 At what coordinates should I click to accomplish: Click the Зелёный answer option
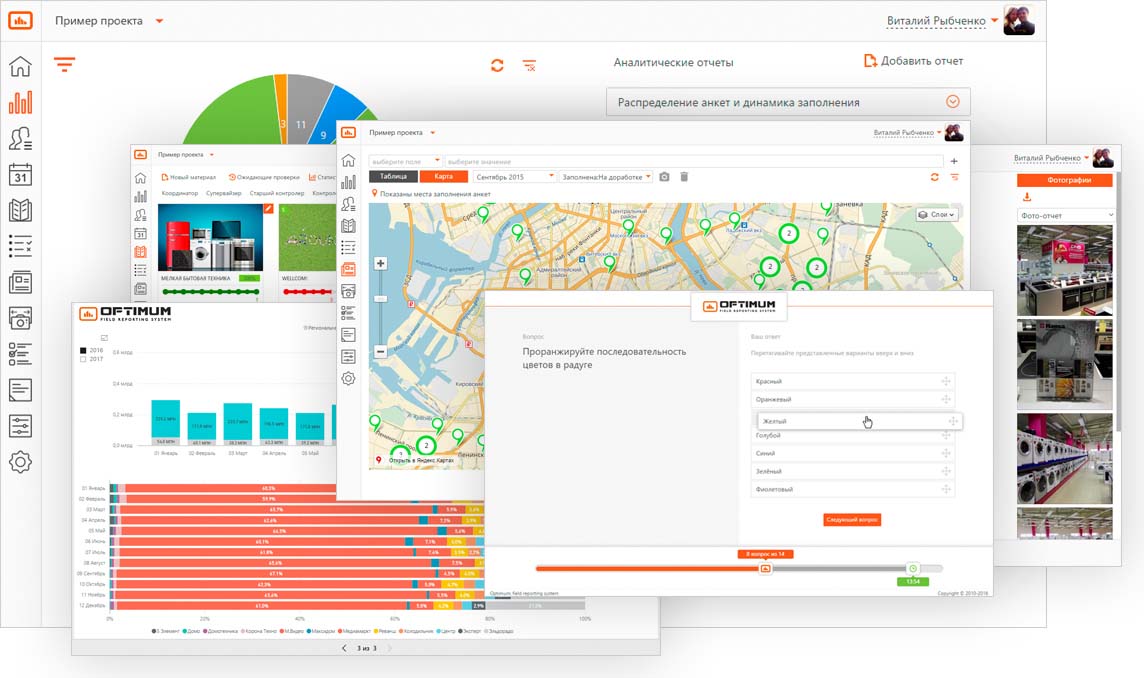pyautogui.click(x=852, y=471)
